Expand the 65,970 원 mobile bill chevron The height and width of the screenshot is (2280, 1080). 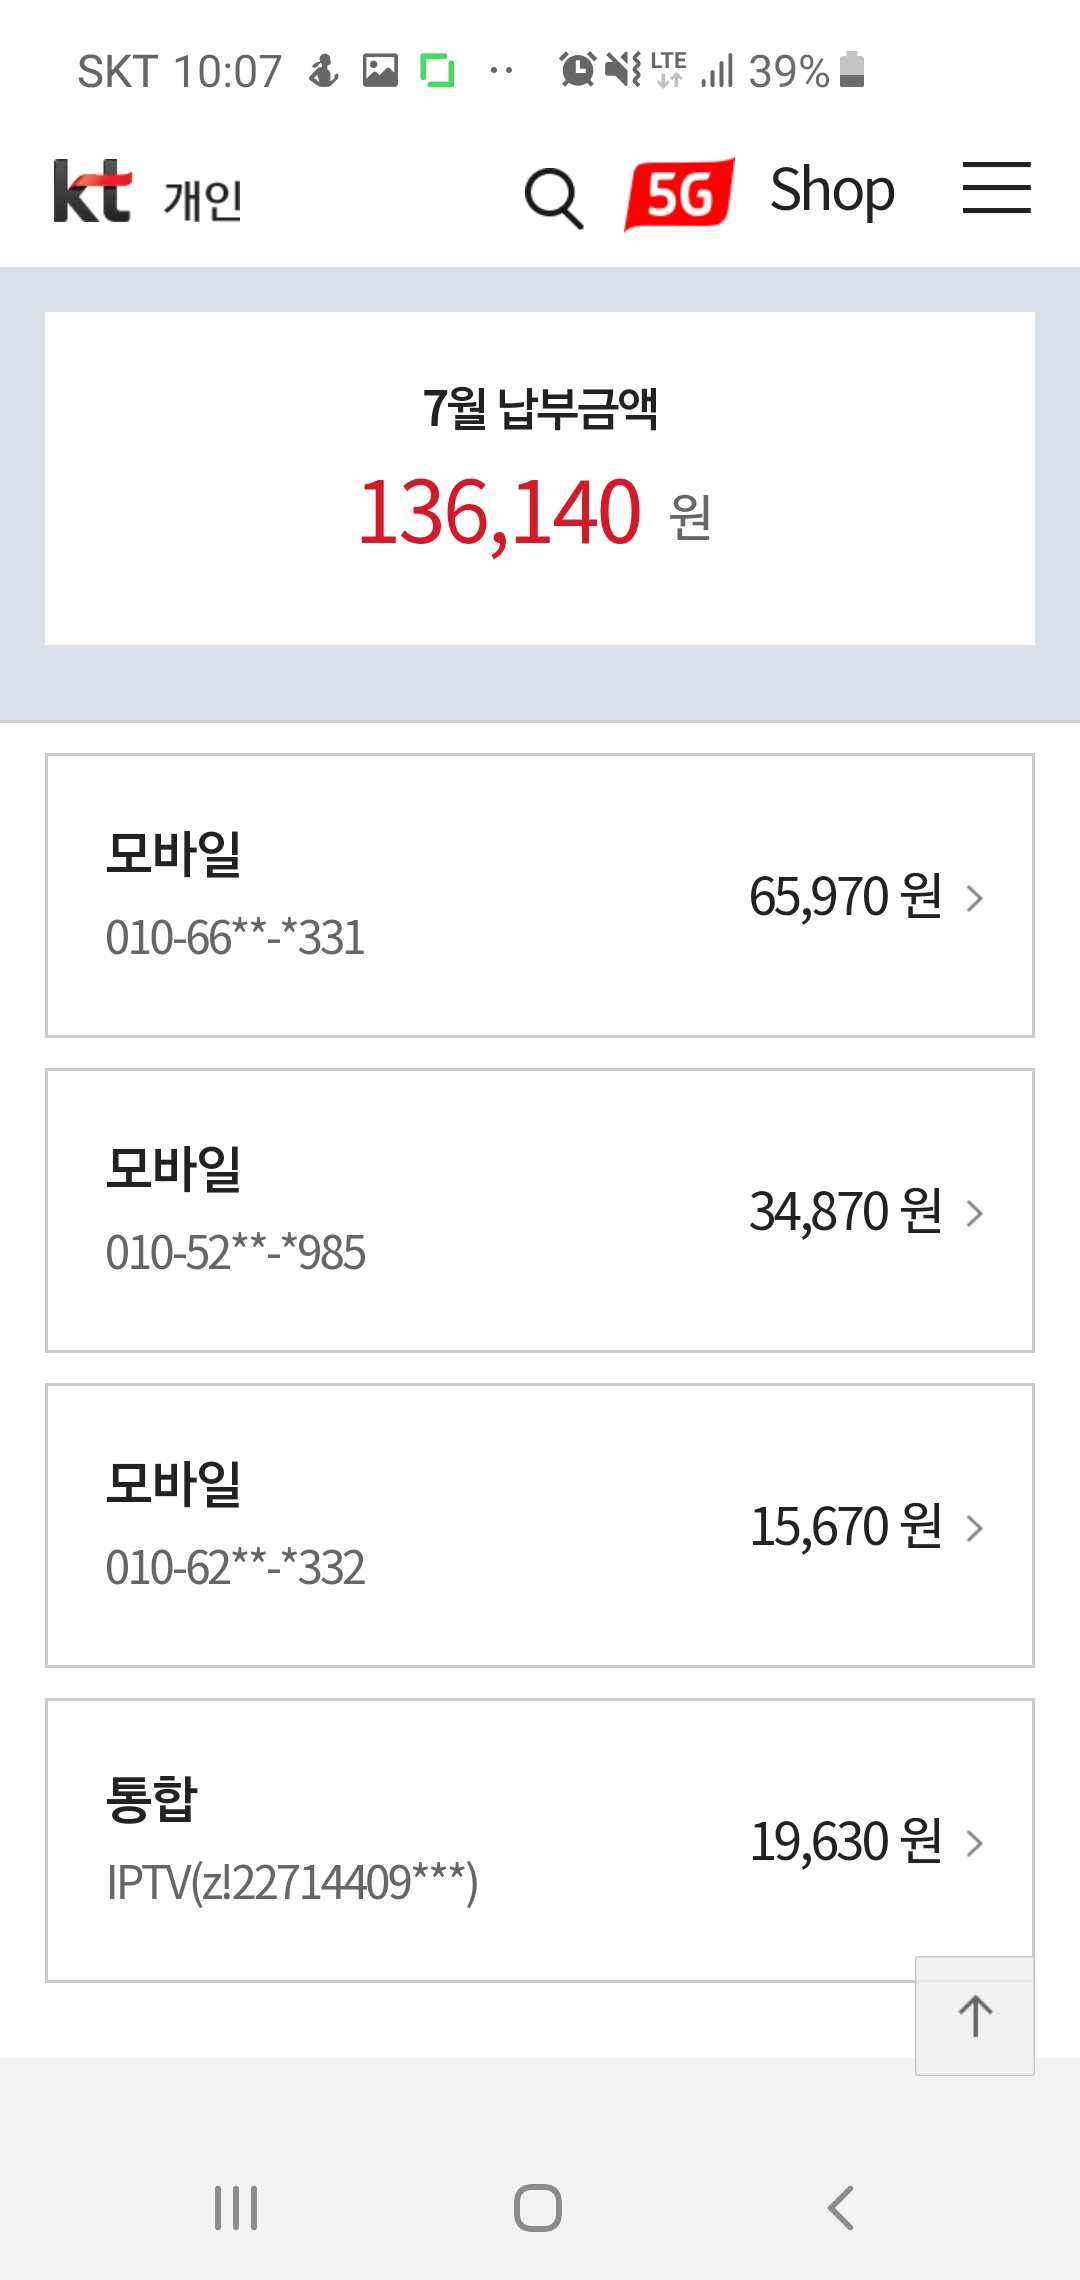975,898
